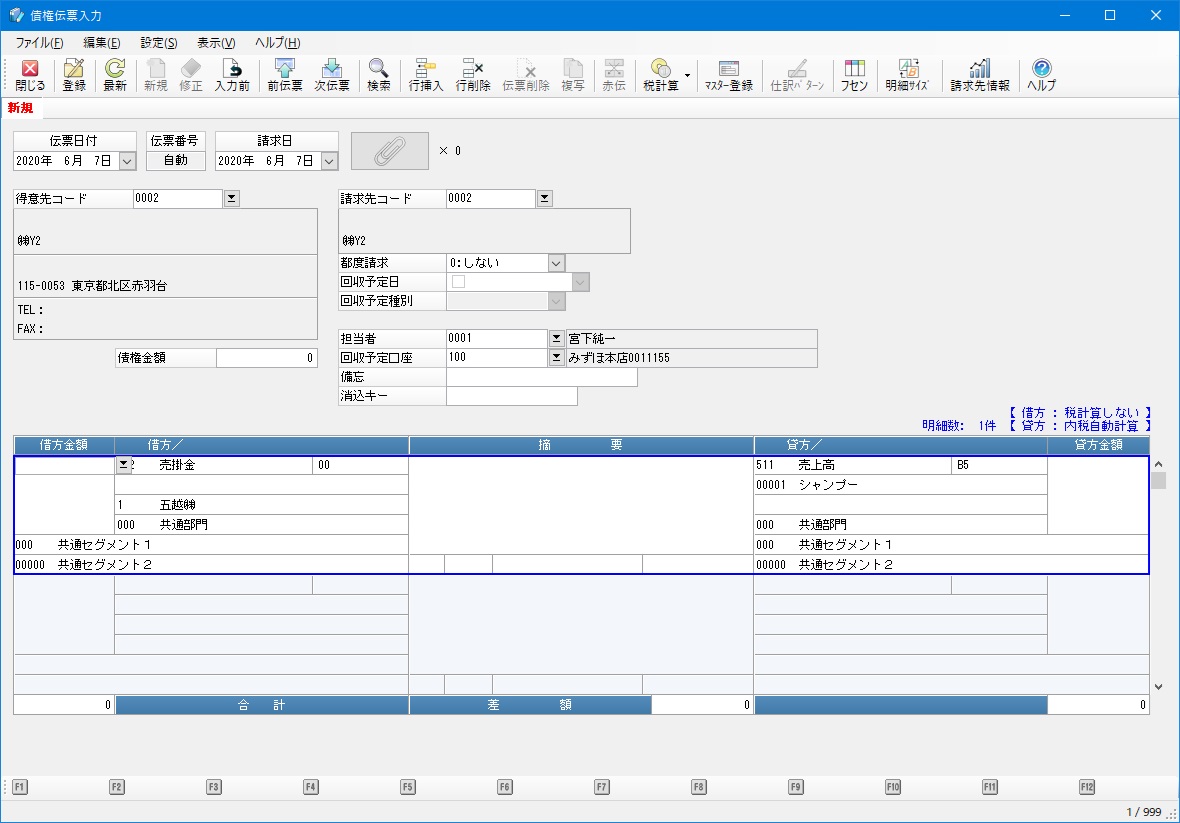Screen dimensions: 1180x823
Task: Click the 消込キー input field
Action: point(512,396)
